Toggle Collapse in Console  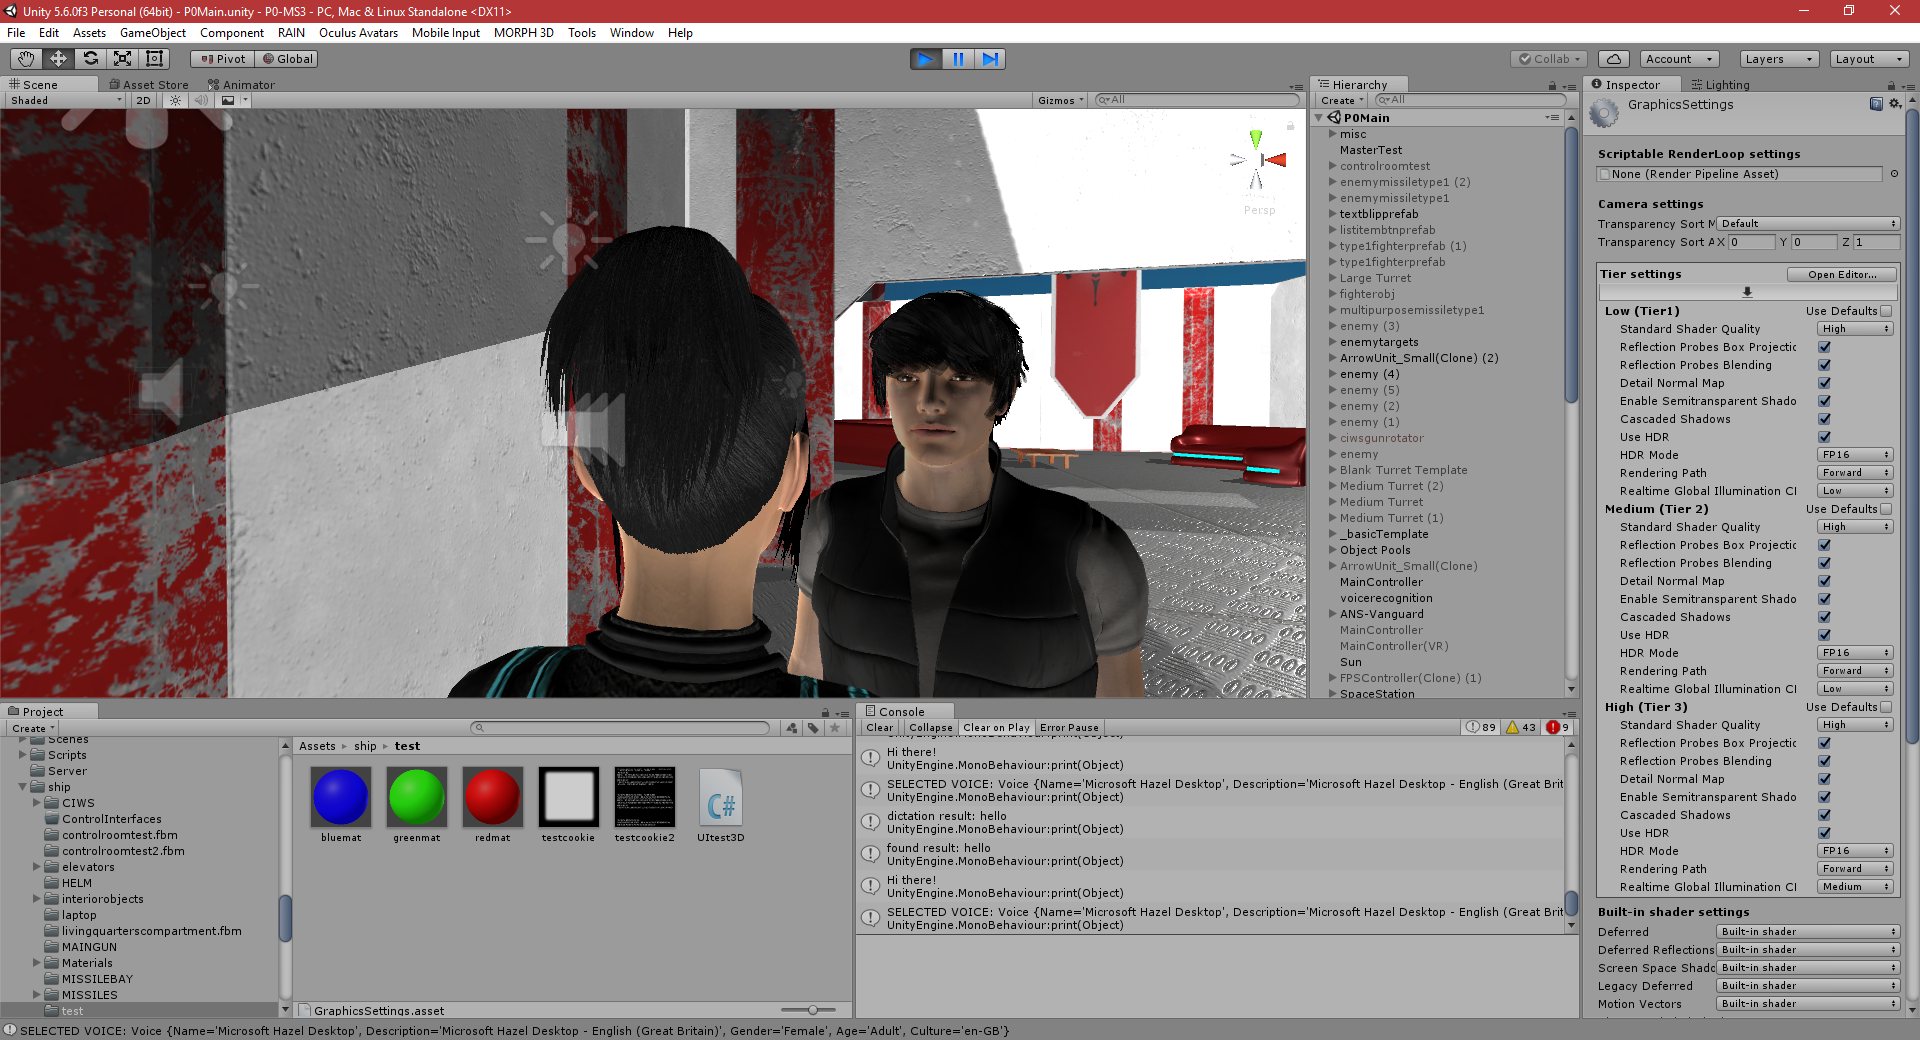(930, 728)
